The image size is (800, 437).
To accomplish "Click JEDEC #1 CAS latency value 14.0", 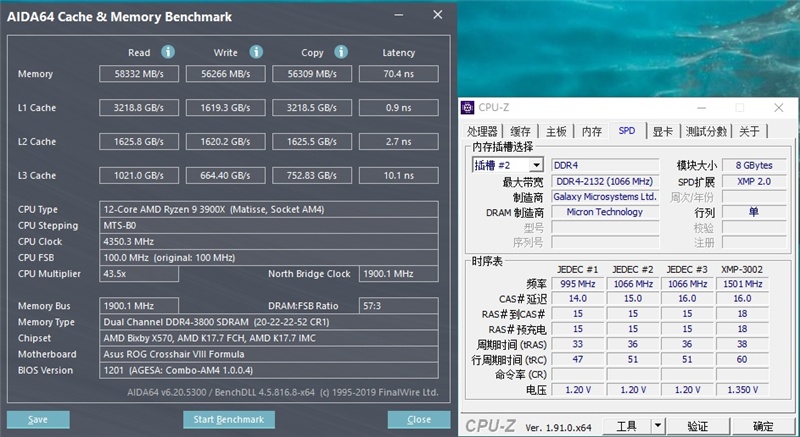I will tap(578, 298).
